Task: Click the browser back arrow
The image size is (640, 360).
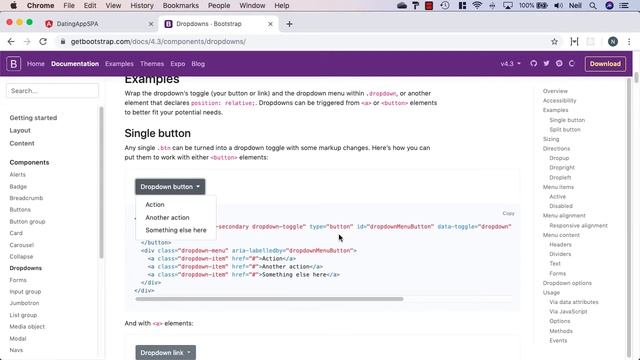Action: tap(11, 42)
